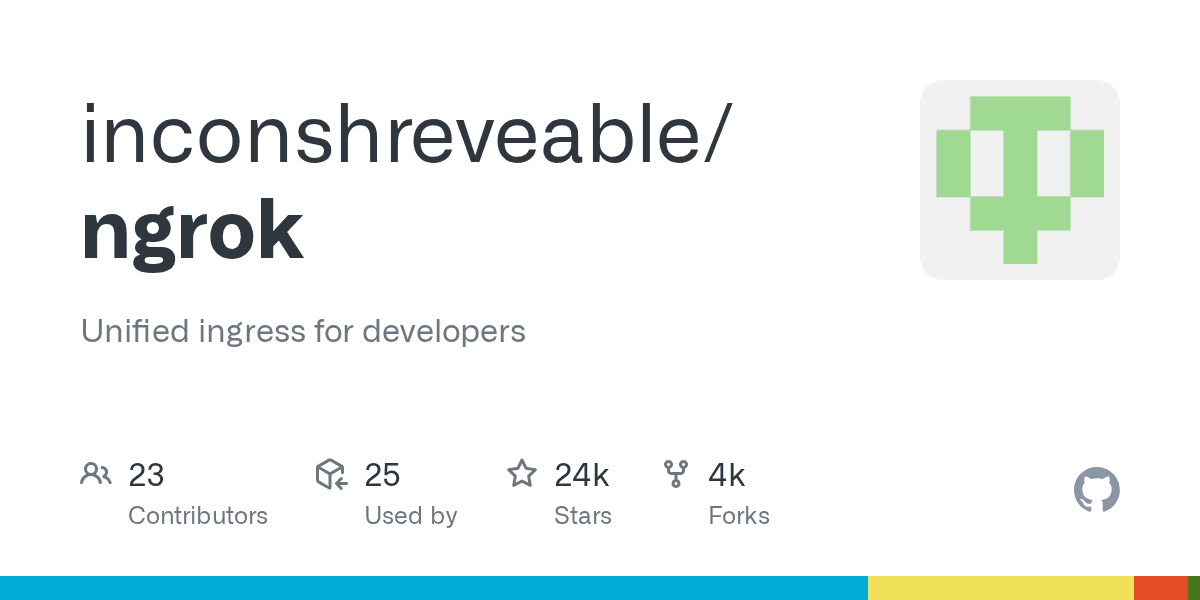Screen dimensions: 1200x600
Task: Select the 'Unified ingress for developers' description
Action: [303, 331]
